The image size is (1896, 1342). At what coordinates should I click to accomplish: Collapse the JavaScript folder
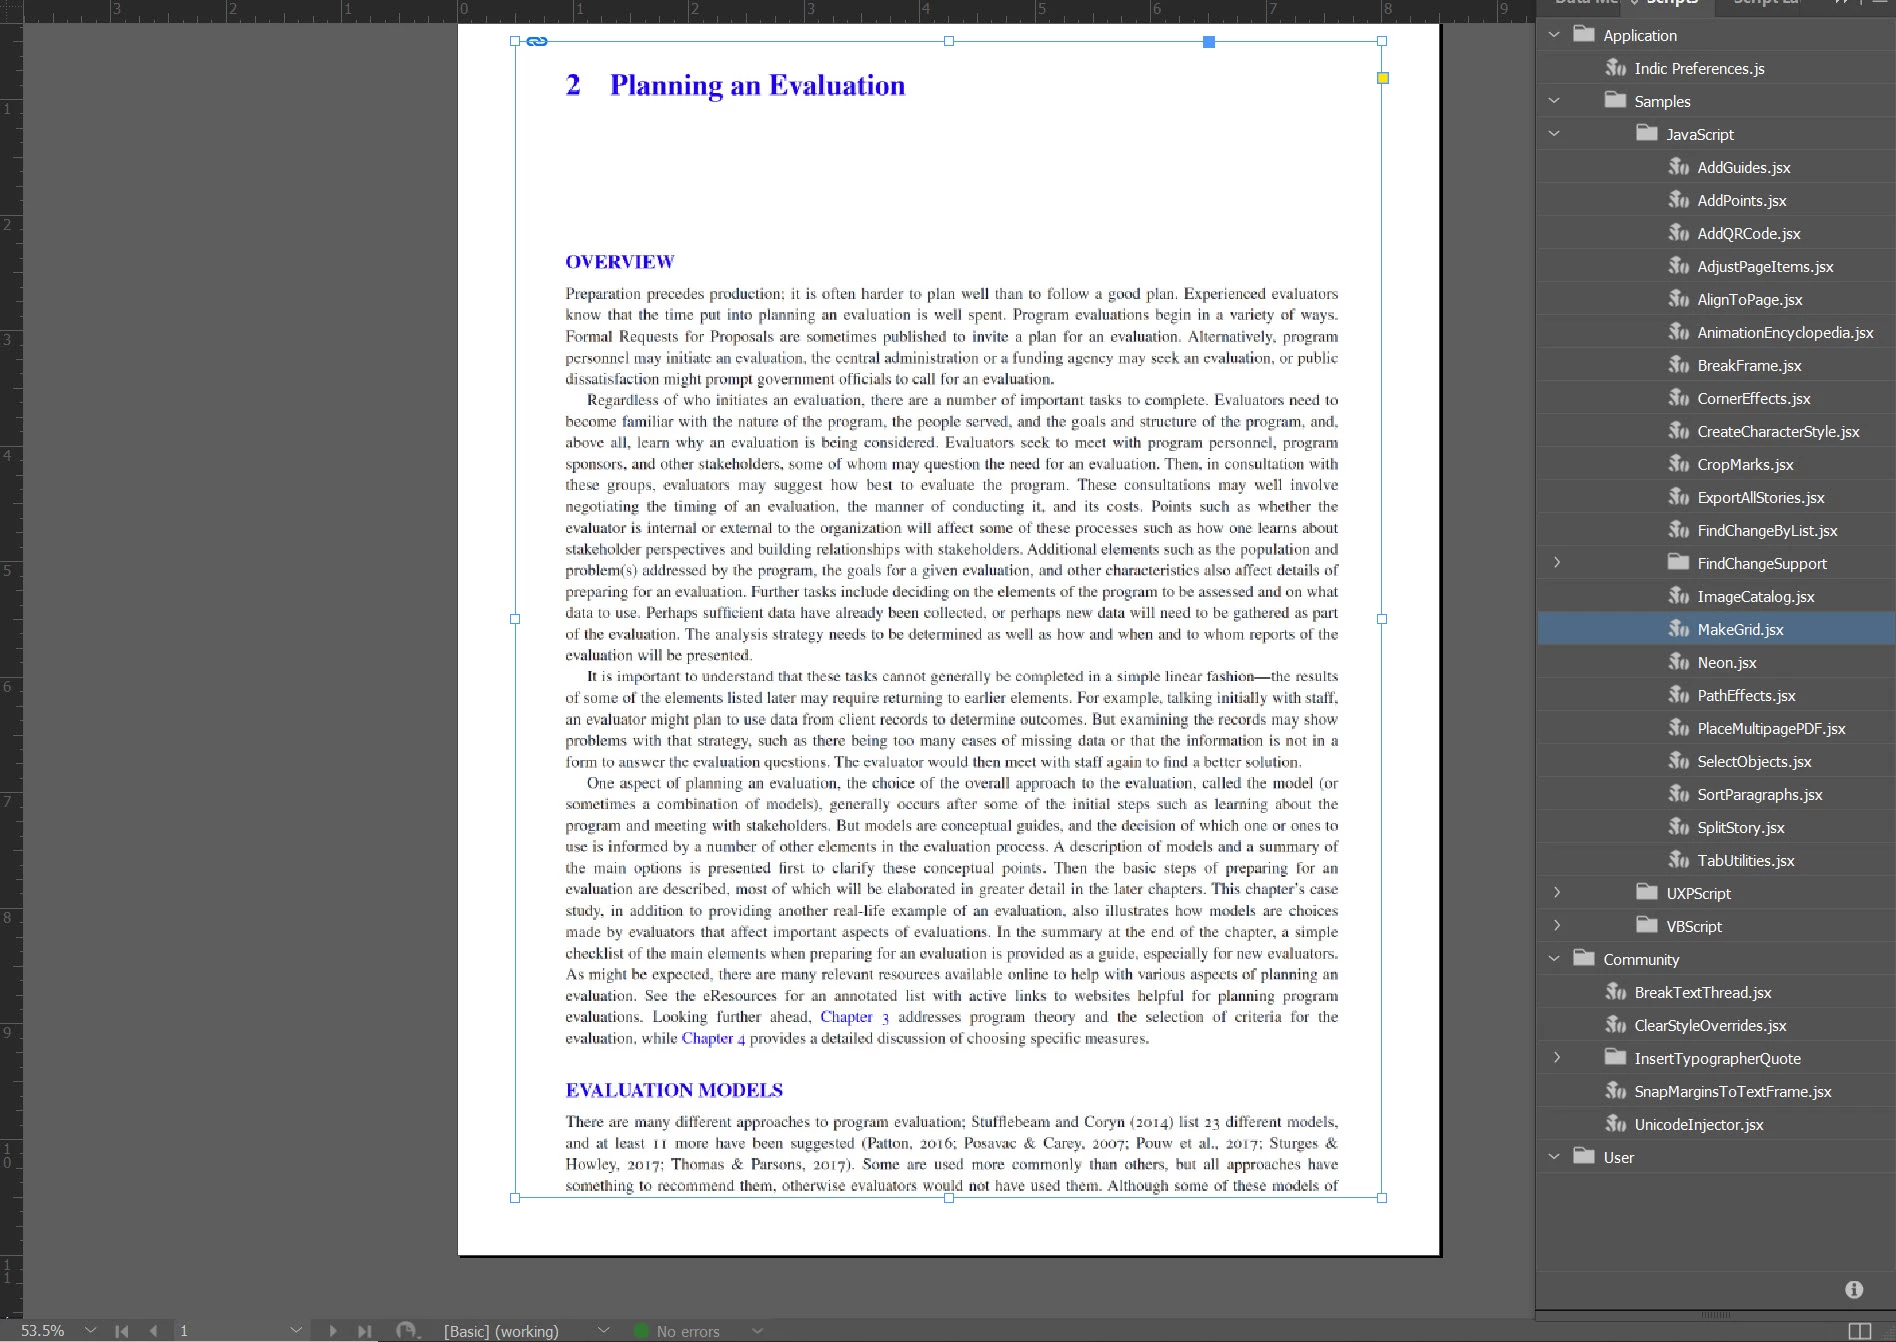(1554, 134)
